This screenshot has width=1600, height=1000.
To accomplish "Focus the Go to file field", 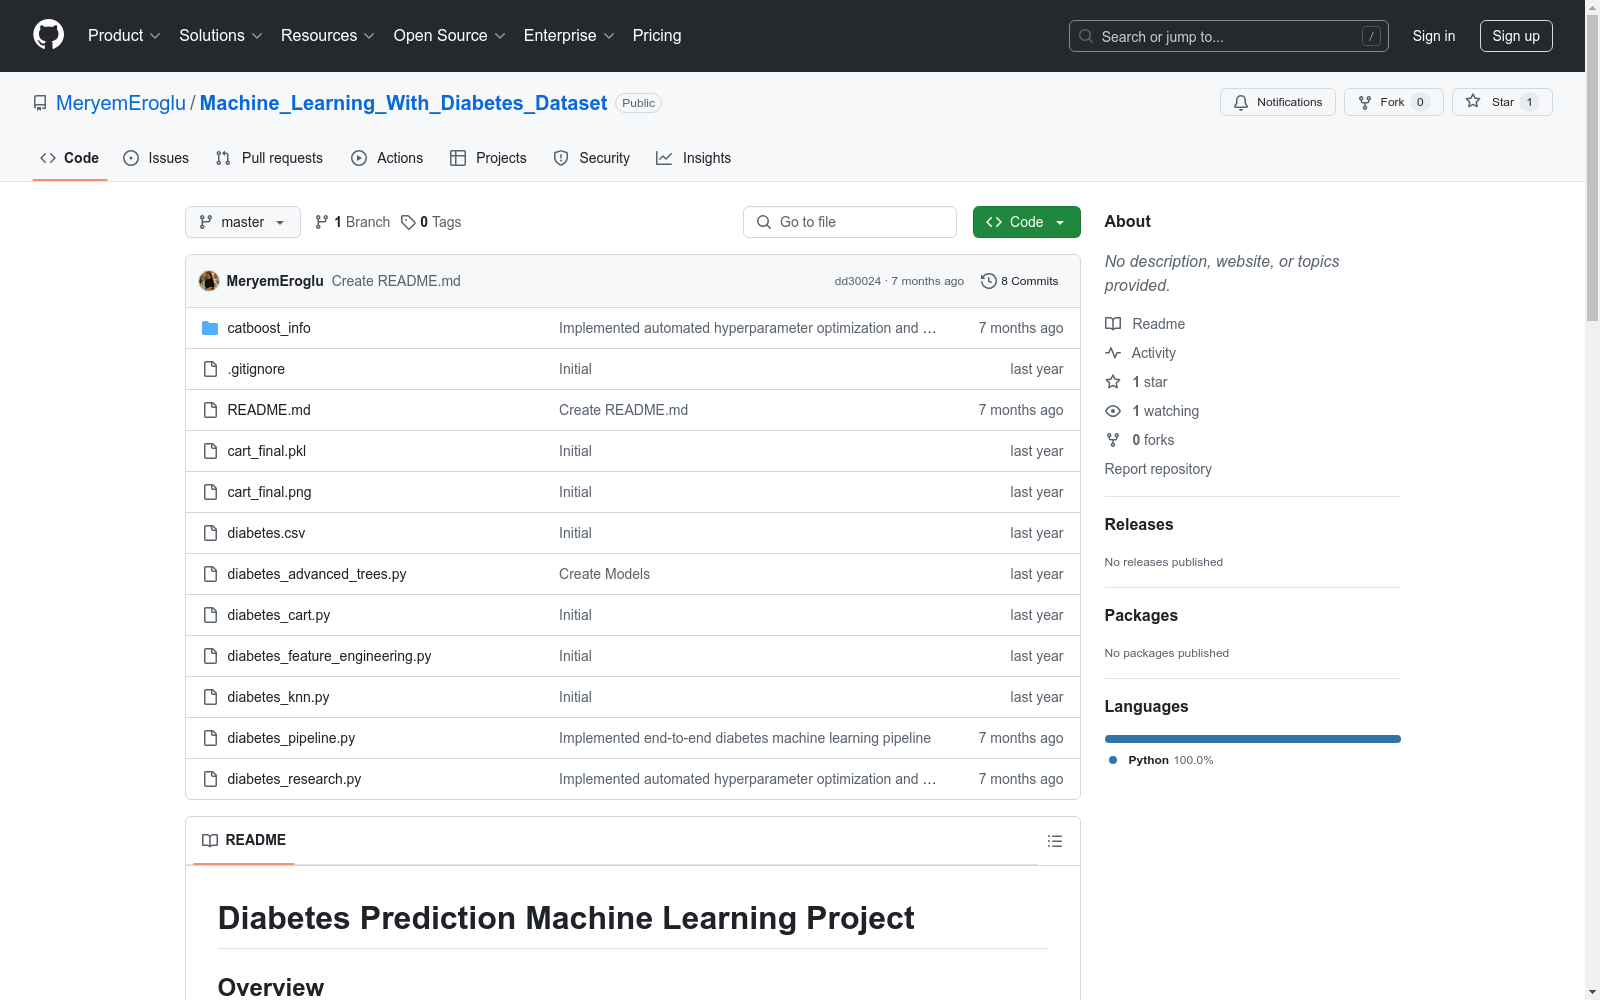I will pos(850,222).
